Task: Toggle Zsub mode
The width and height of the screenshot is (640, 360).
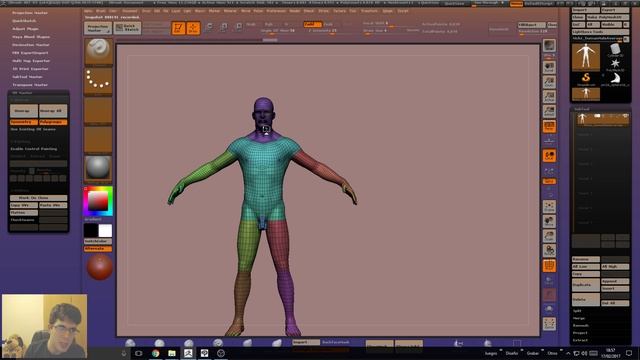Action: tap(328, 24)
